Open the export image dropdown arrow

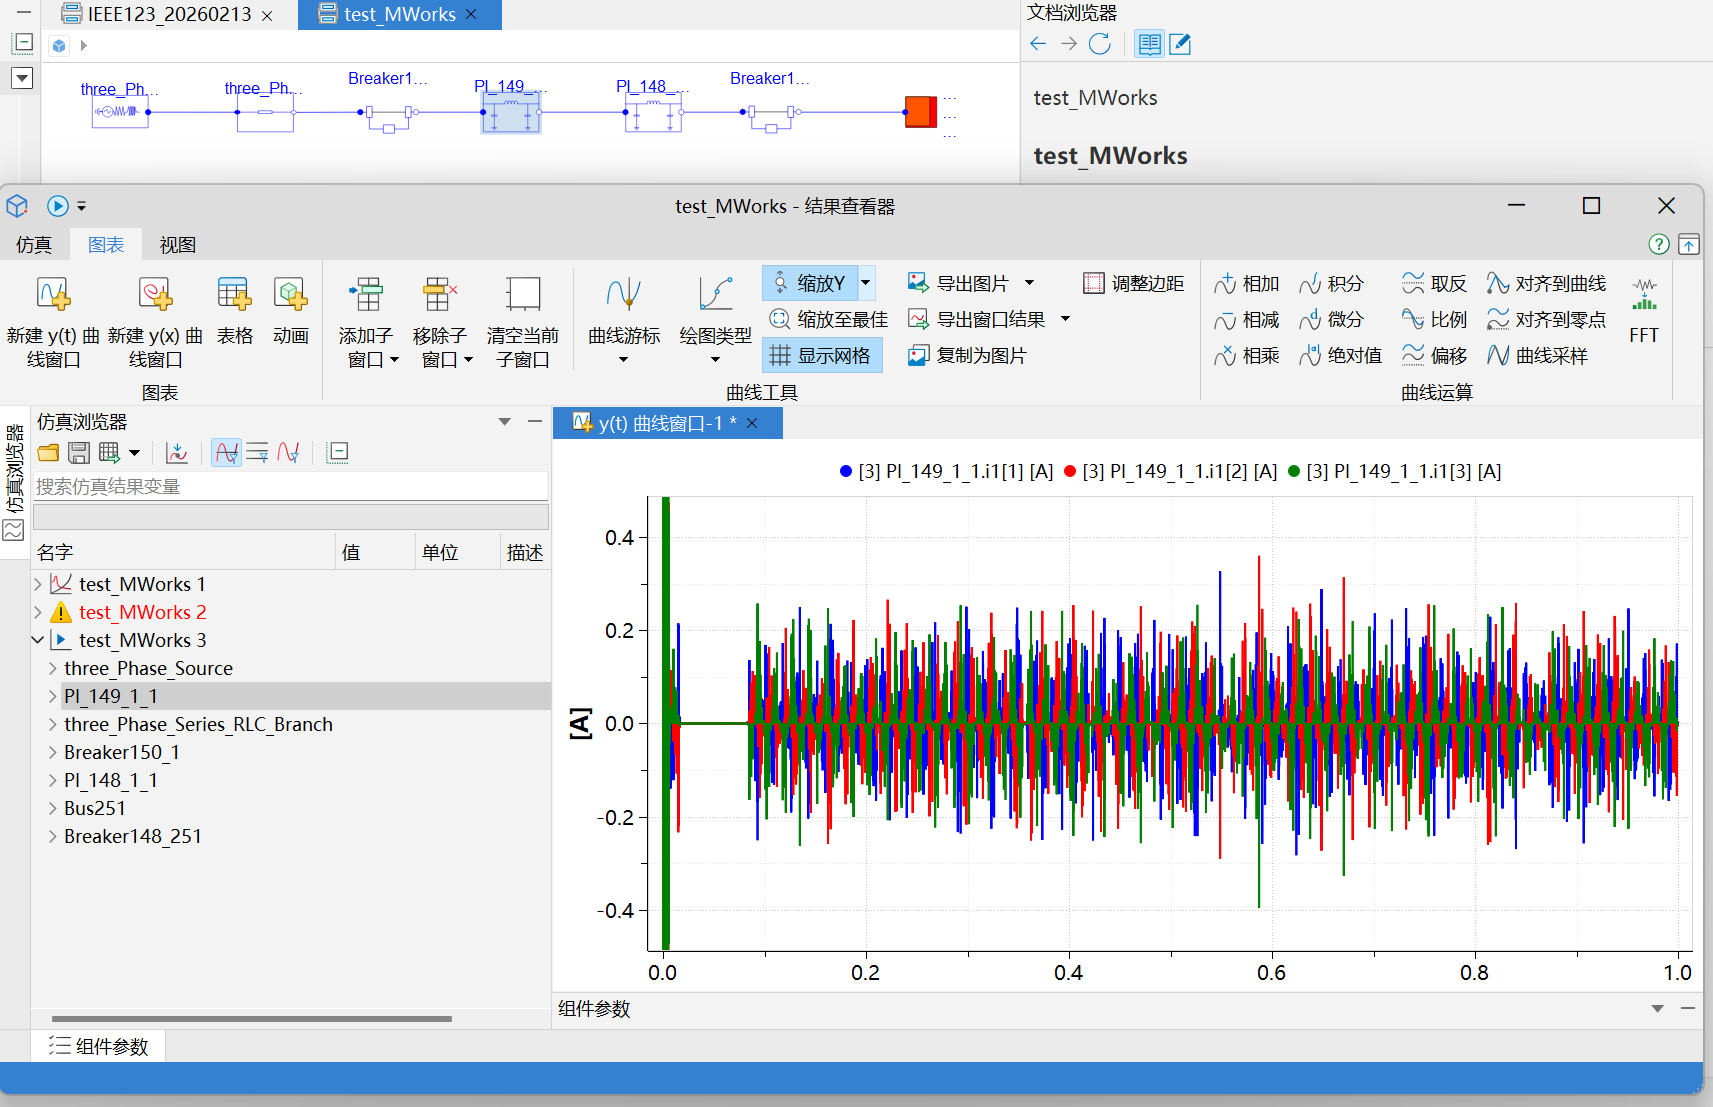[1029, 284]
